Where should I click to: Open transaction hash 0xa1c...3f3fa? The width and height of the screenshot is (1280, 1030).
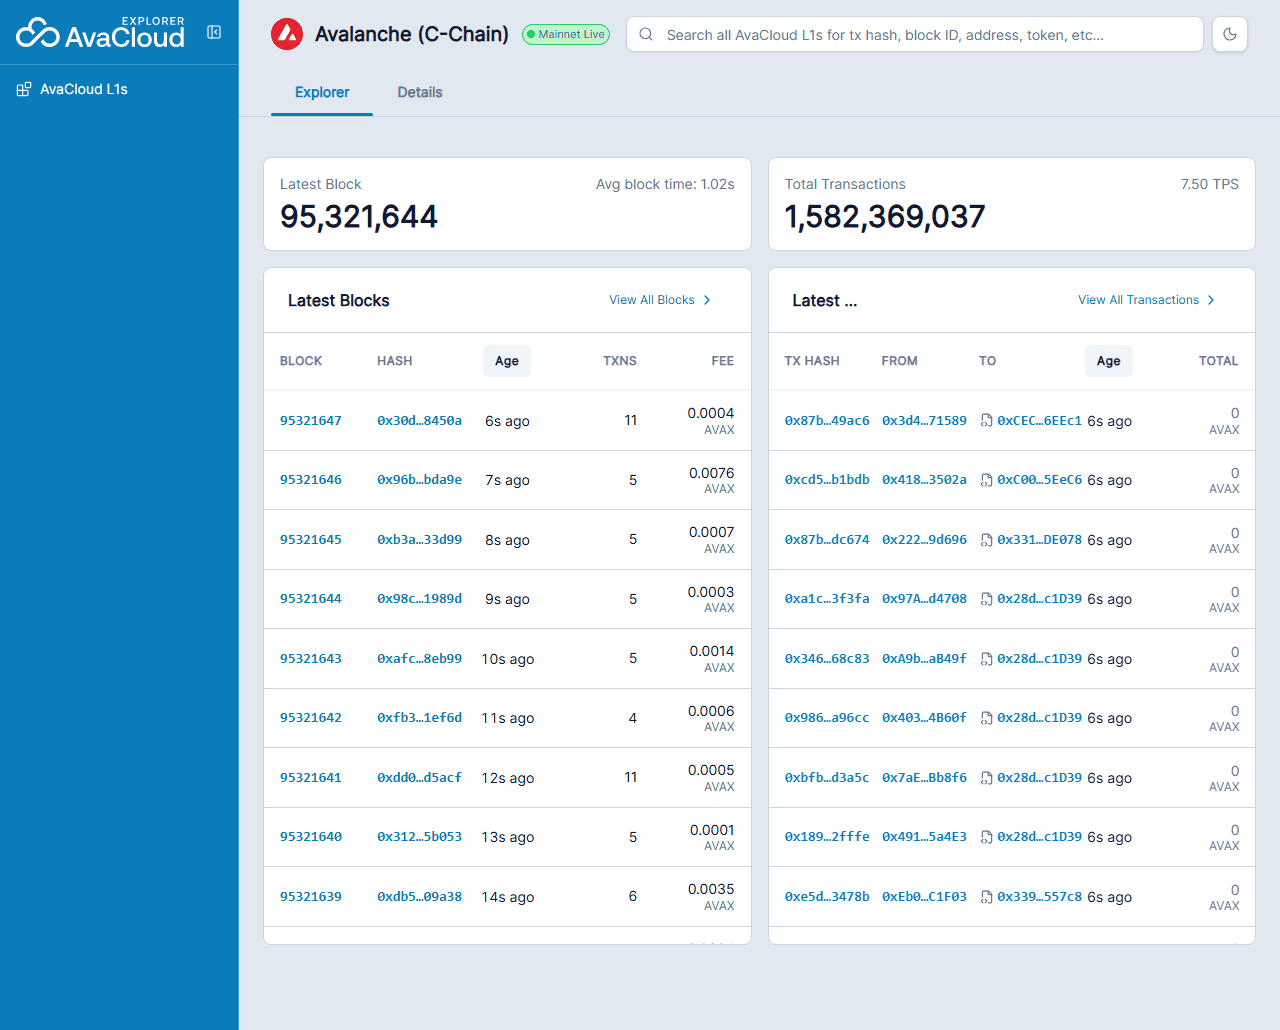pyautogui.click(x=827, y=599)
